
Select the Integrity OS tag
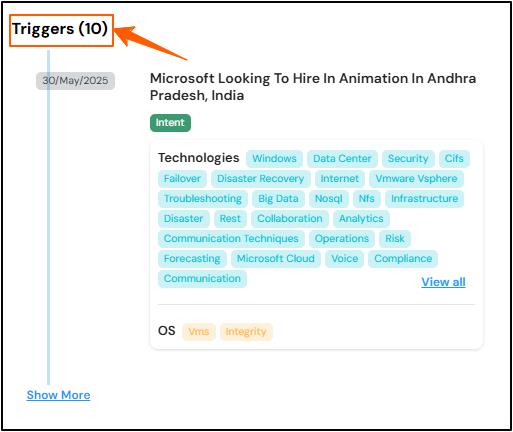click(246, 332)
